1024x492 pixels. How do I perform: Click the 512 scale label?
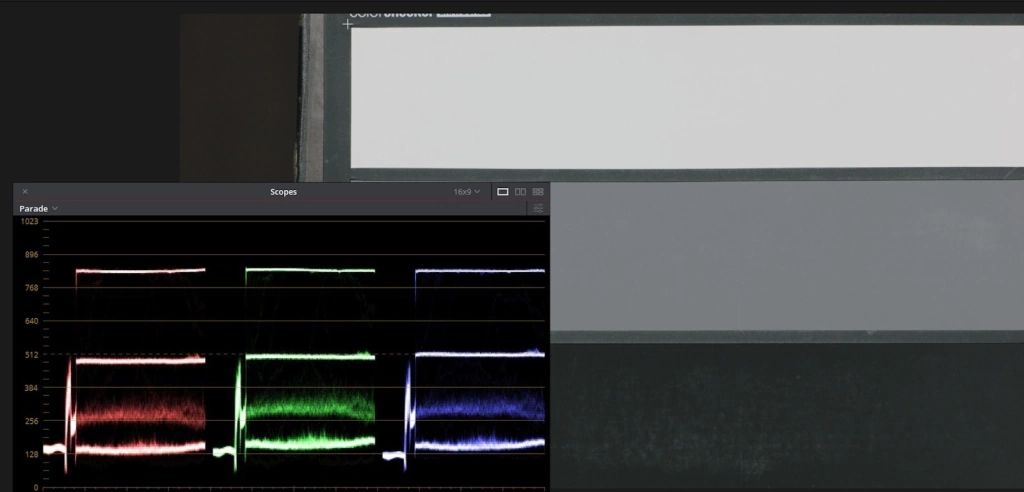click(29, 355)
